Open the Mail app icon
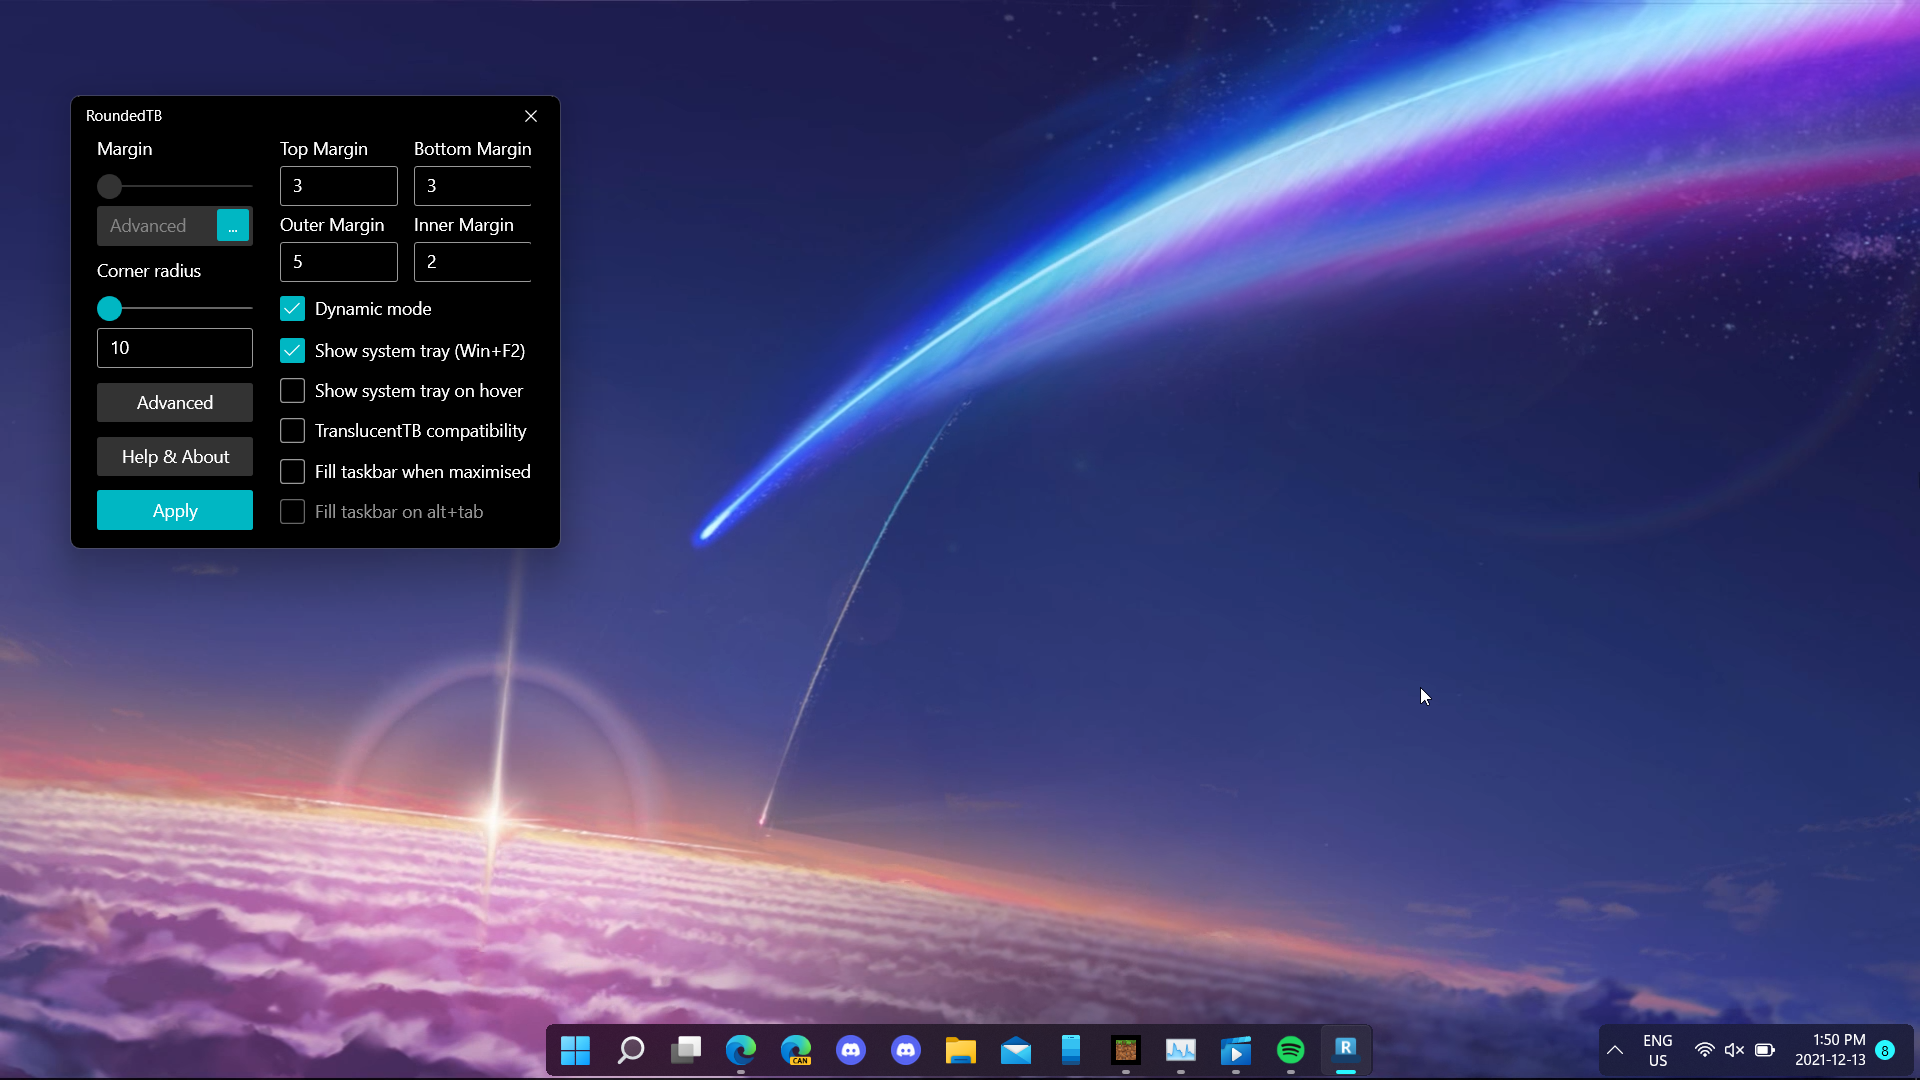1920x1080 pixels. (x=1015, y=1050)
